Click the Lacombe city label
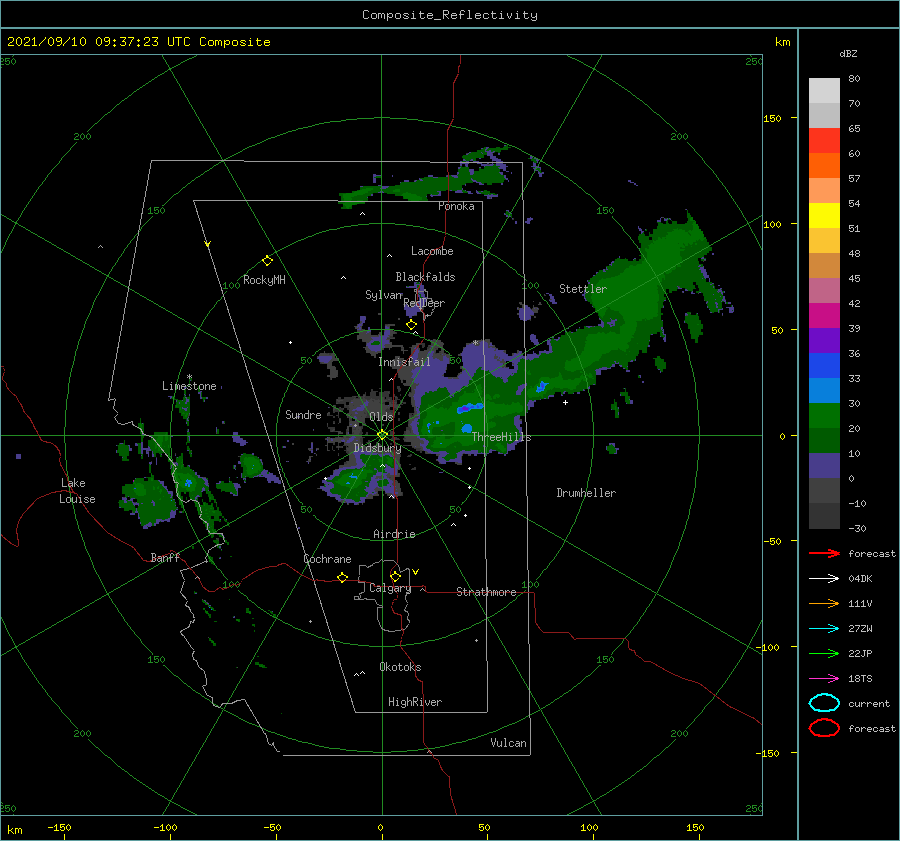 (432, 251)
